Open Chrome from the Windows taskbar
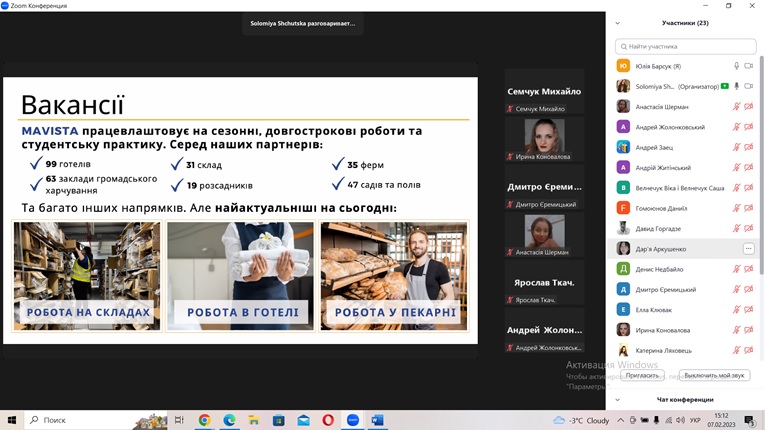 click(205, 420)
